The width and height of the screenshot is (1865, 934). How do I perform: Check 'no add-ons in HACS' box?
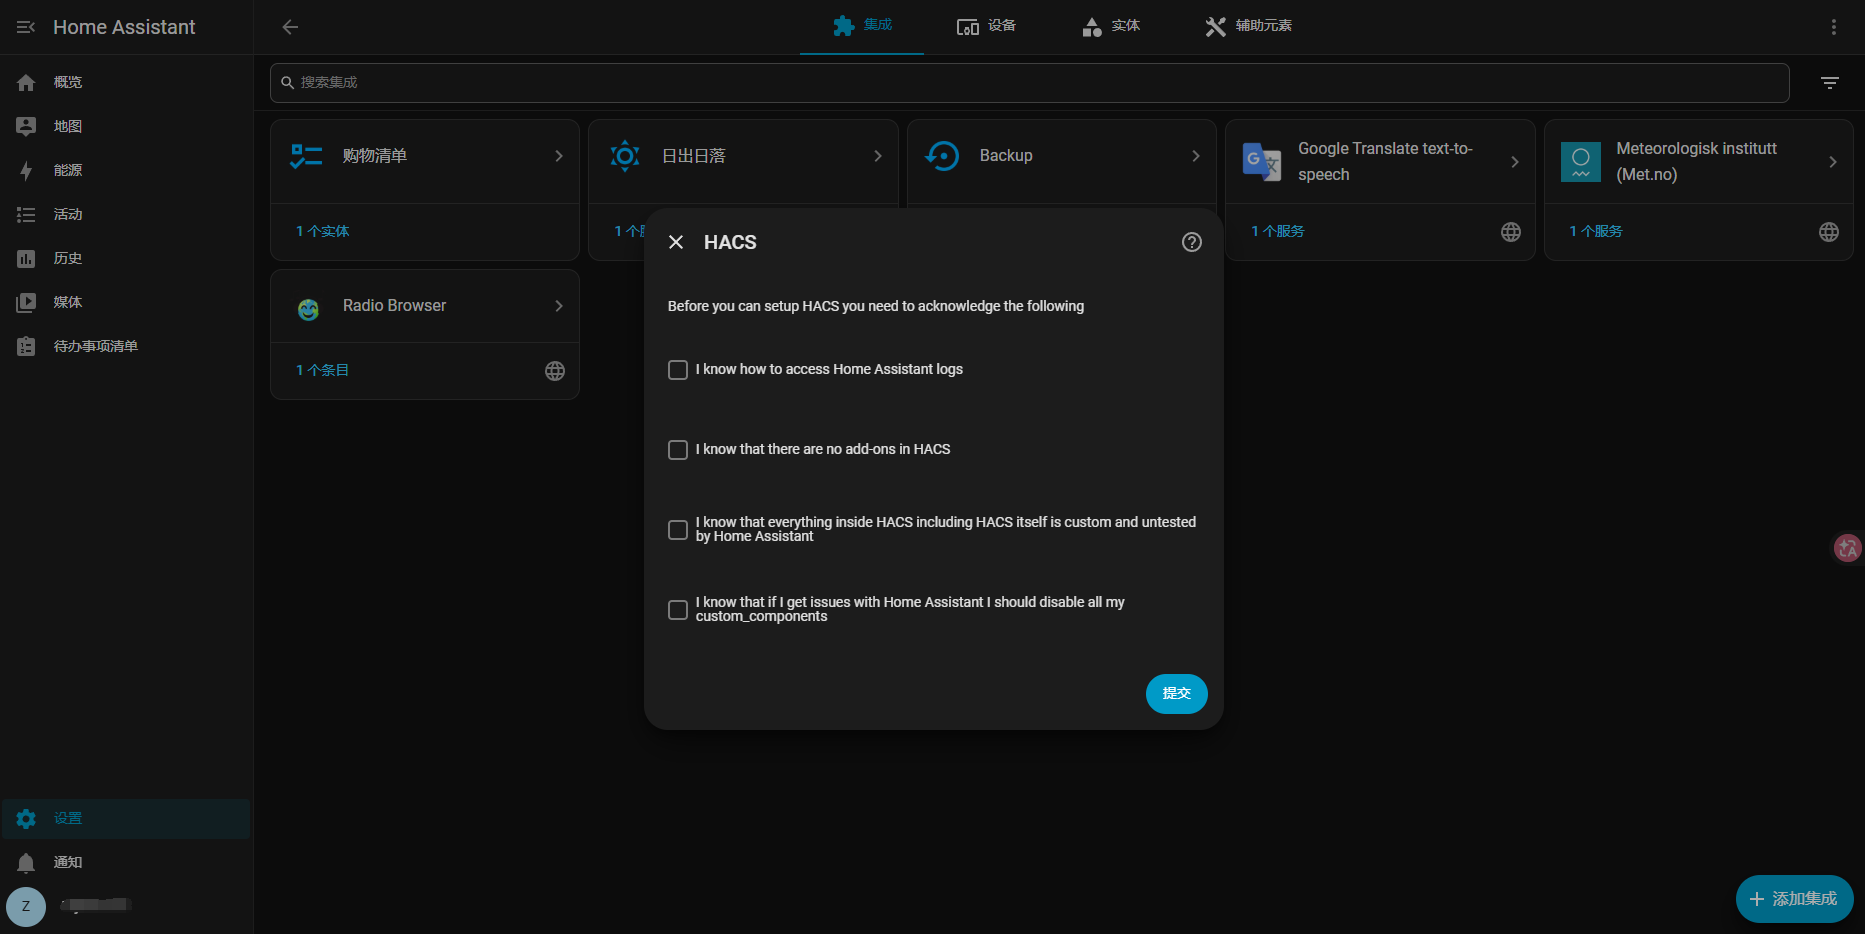coord(678,450)
